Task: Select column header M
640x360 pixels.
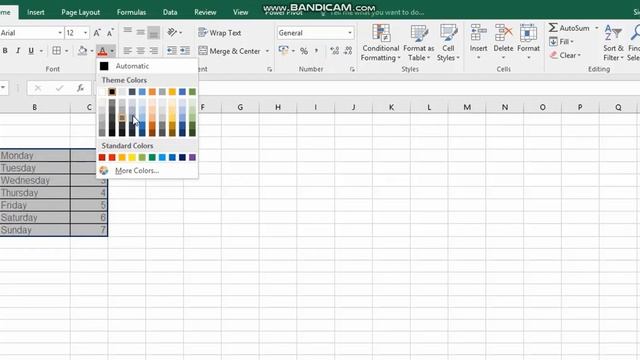Action: 467,107
